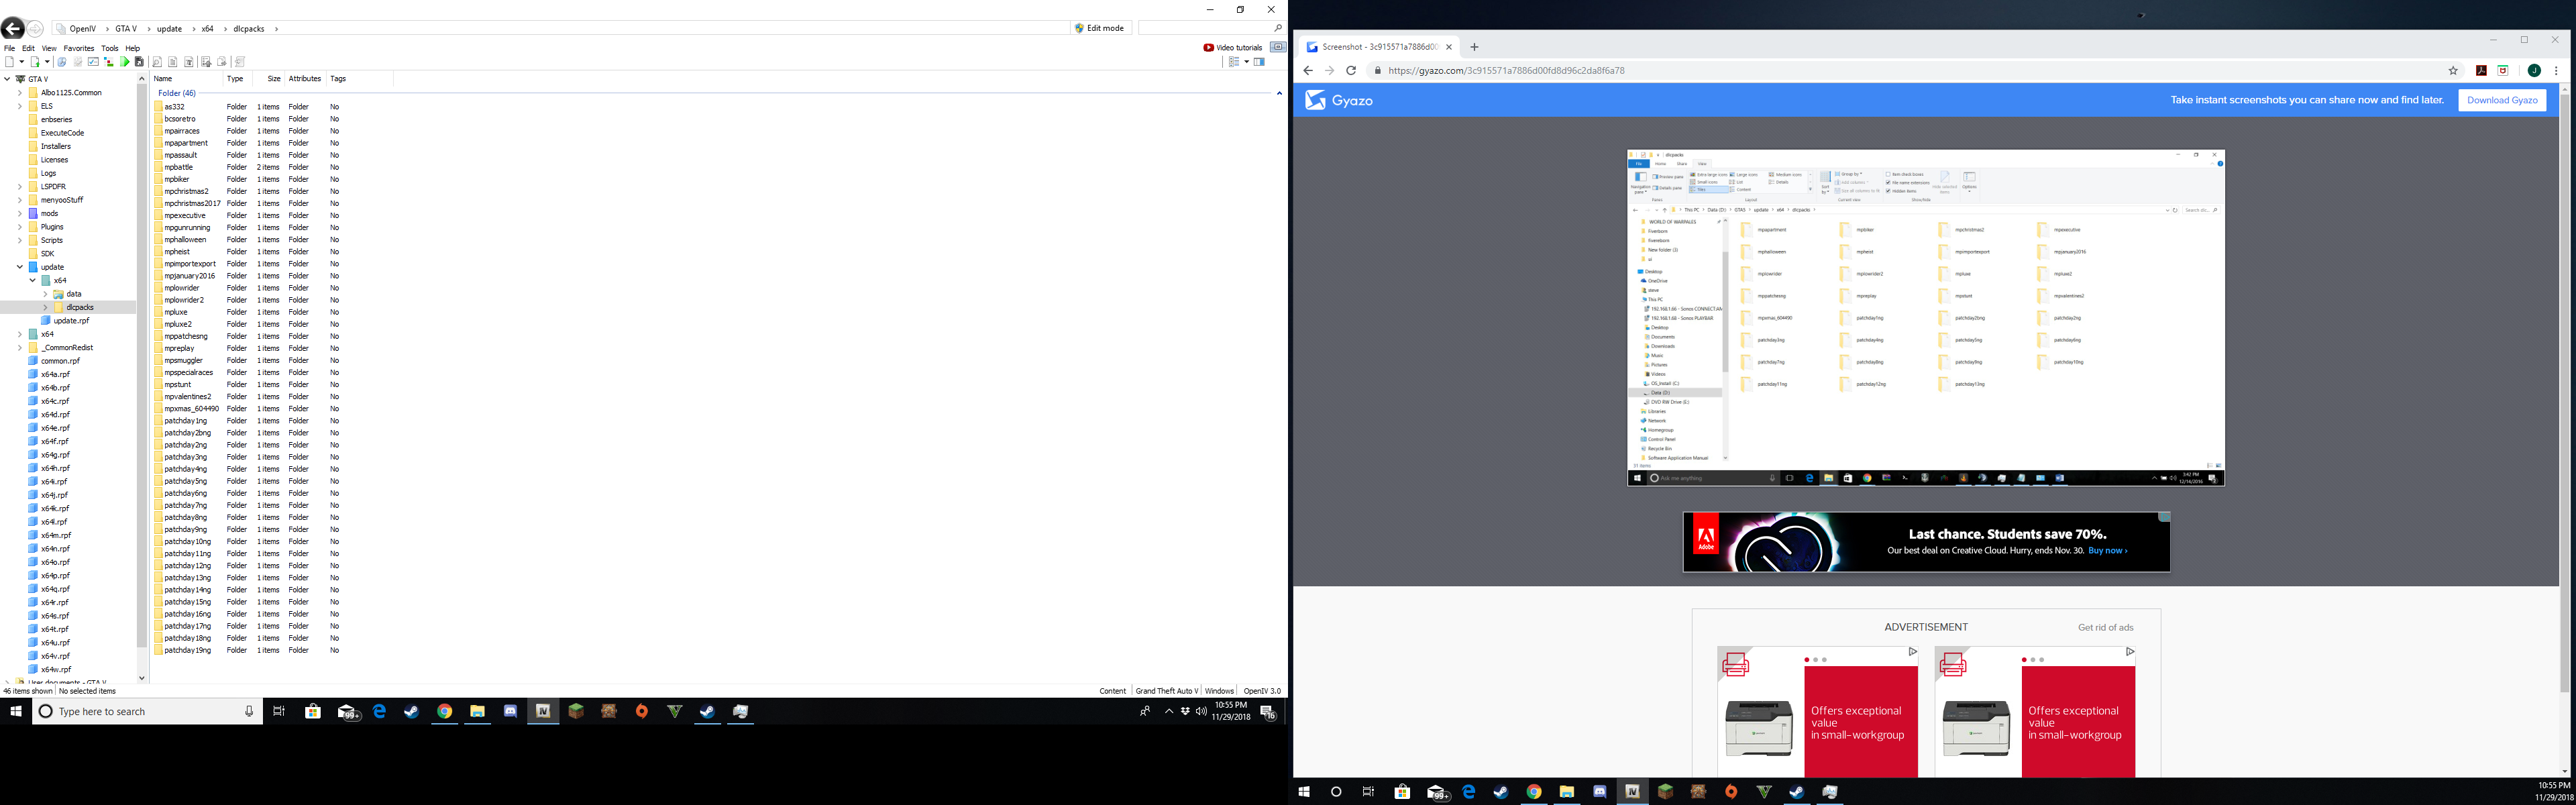Click the Get rid of ads link

(x=2105, y=628)
